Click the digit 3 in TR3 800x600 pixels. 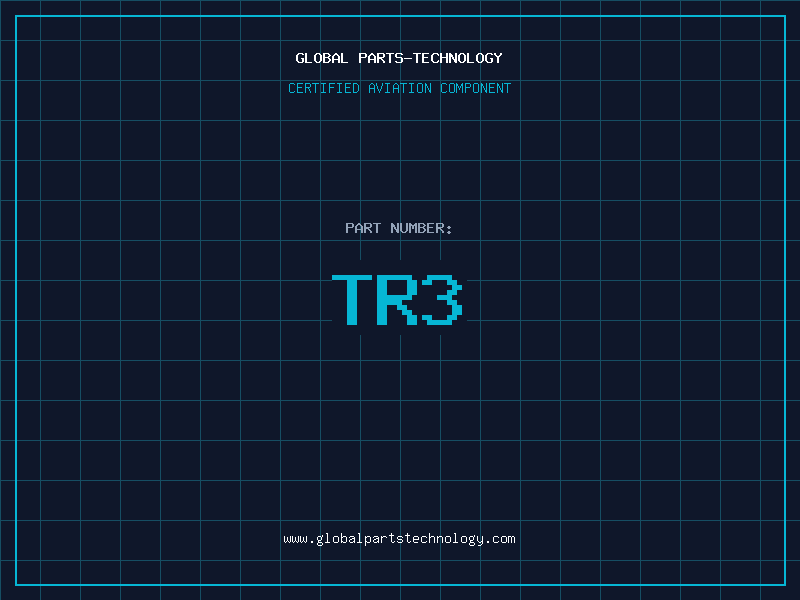coord(442,300)
